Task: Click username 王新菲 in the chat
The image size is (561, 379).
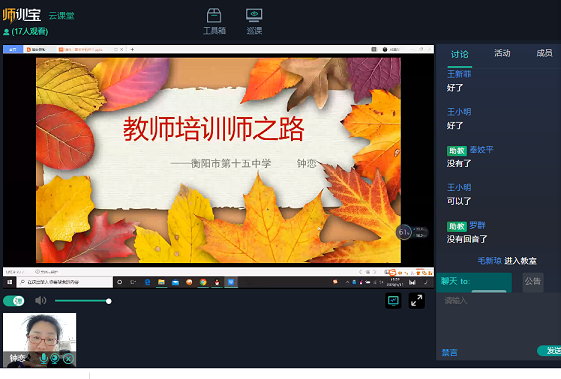Action: (x=459, y=74)
